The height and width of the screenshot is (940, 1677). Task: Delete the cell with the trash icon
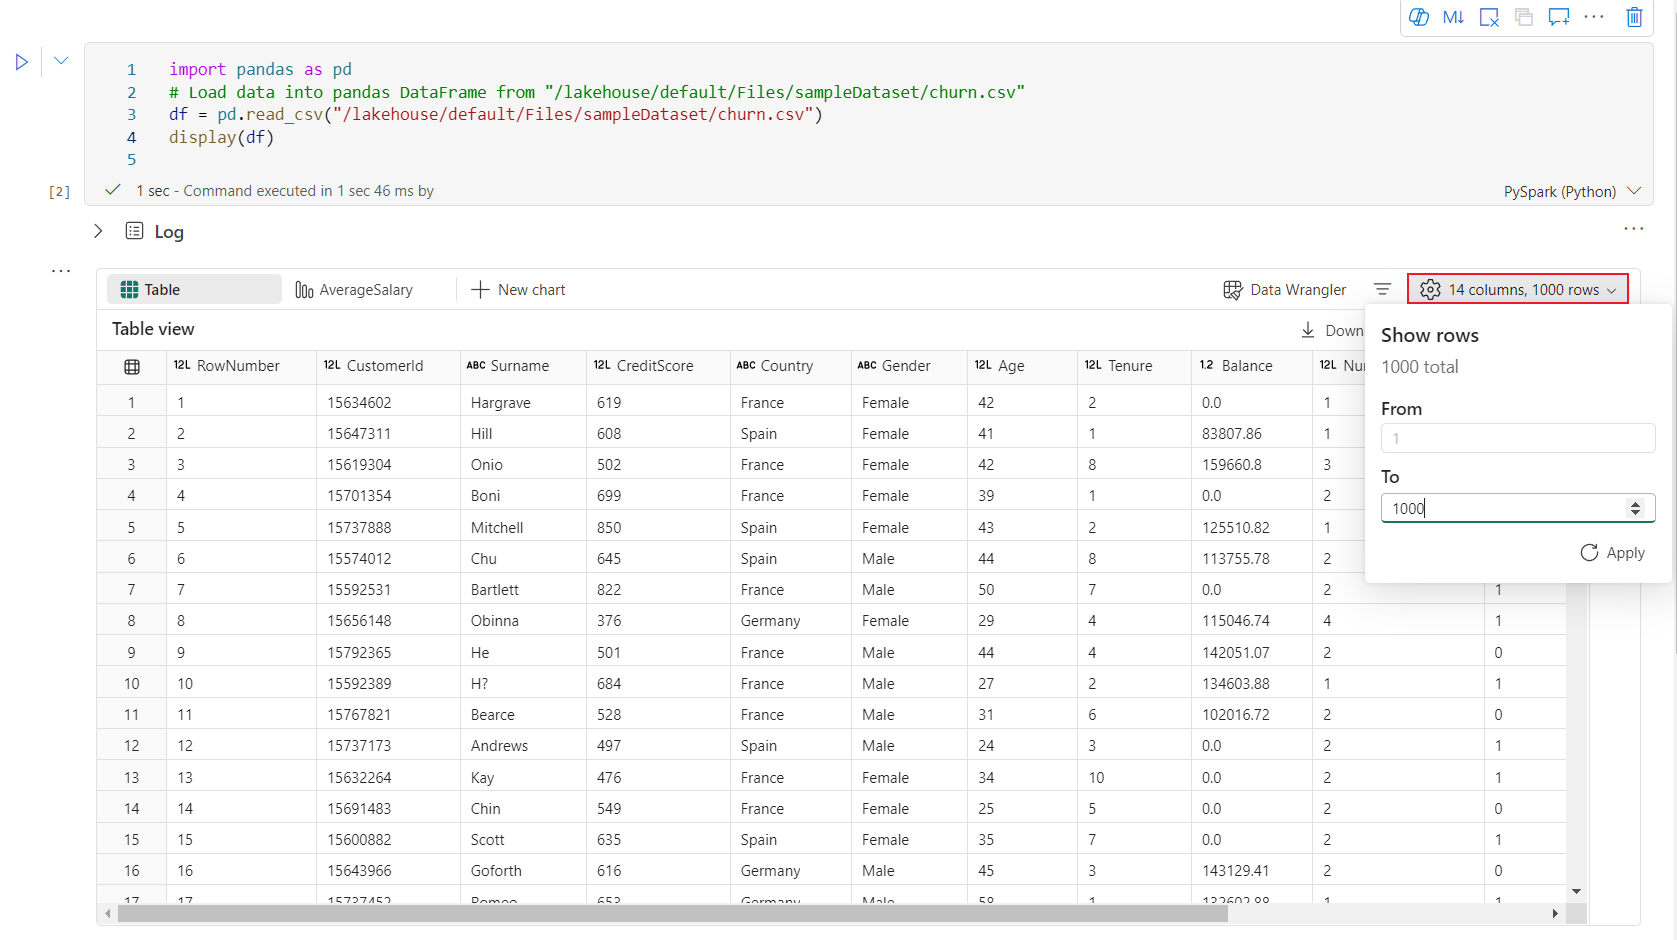coord(1634,17)
